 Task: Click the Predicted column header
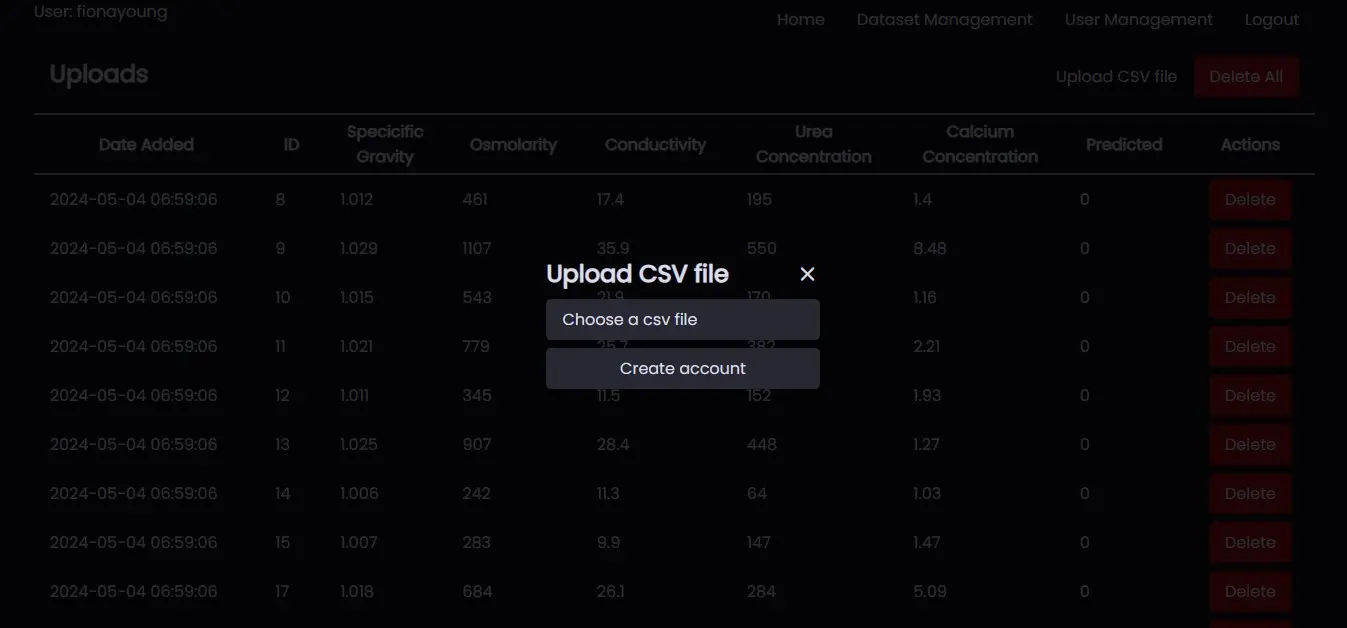[x=1124, y=145]
